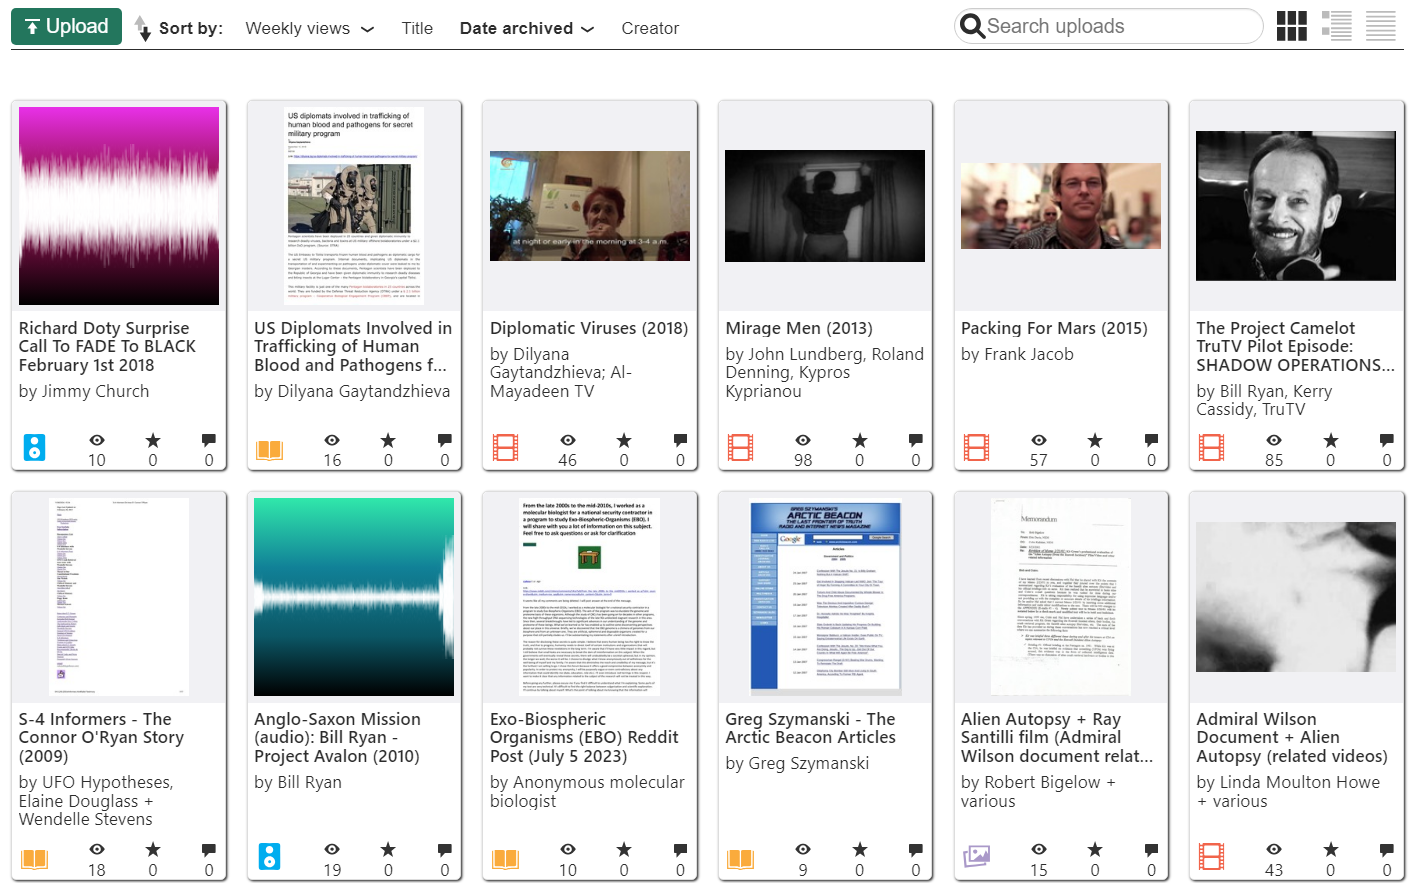Click views eye icon on Mirage Men card
Viewport: 1412px width, 883px height.
(803, 440)
